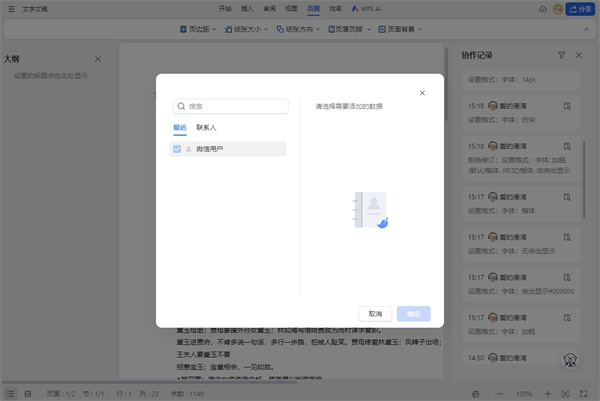Check the 微信用户 contact checkbox

click(177, 149)
